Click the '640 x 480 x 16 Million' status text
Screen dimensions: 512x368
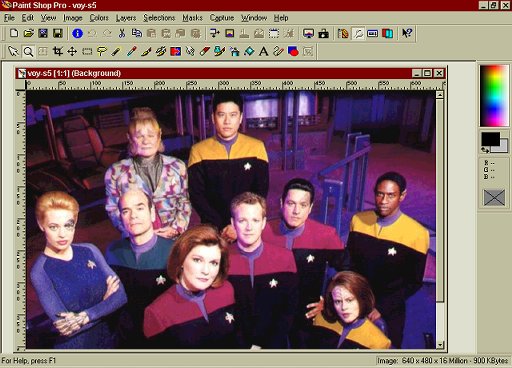[434, 361]
